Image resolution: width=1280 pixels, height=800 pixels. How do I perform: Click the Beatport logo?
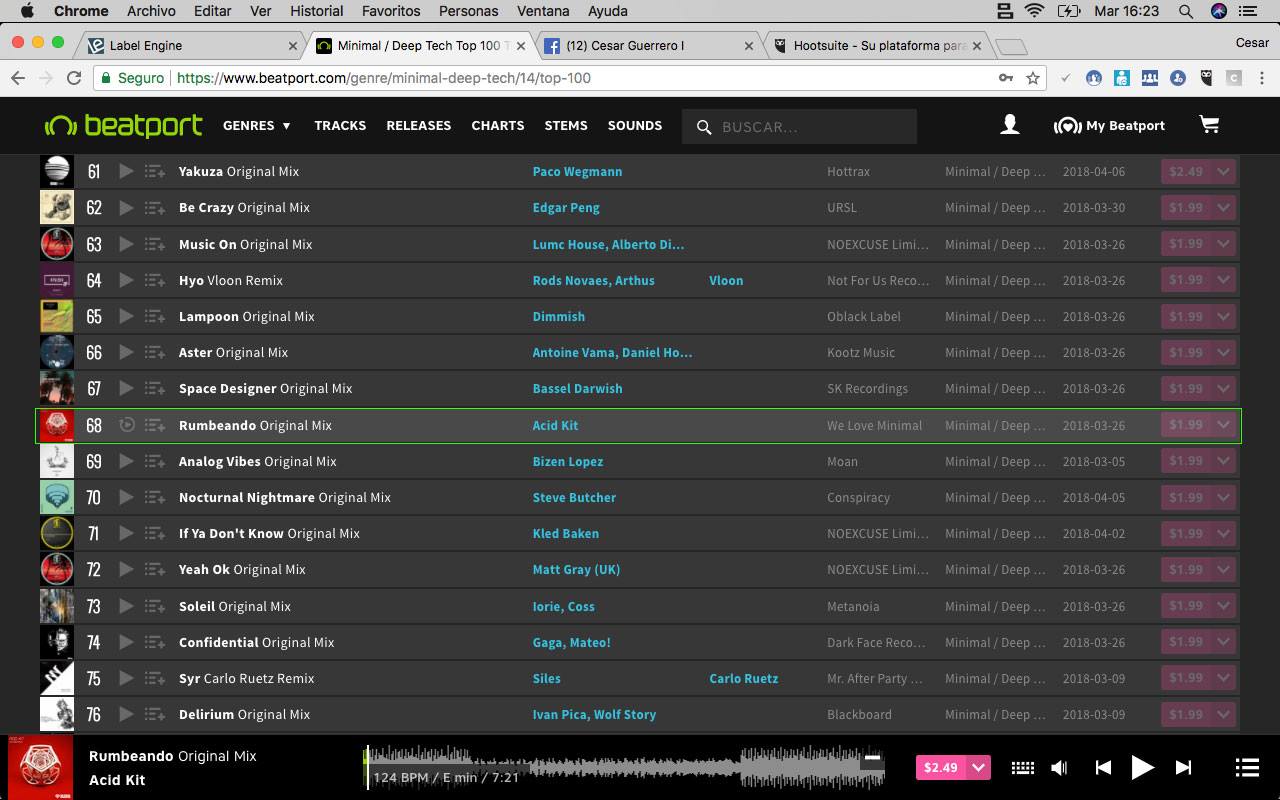tap(123, 125)
